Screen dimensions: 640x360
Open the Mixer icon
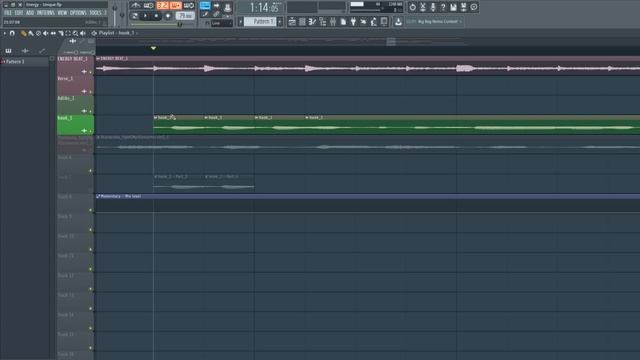333,22
